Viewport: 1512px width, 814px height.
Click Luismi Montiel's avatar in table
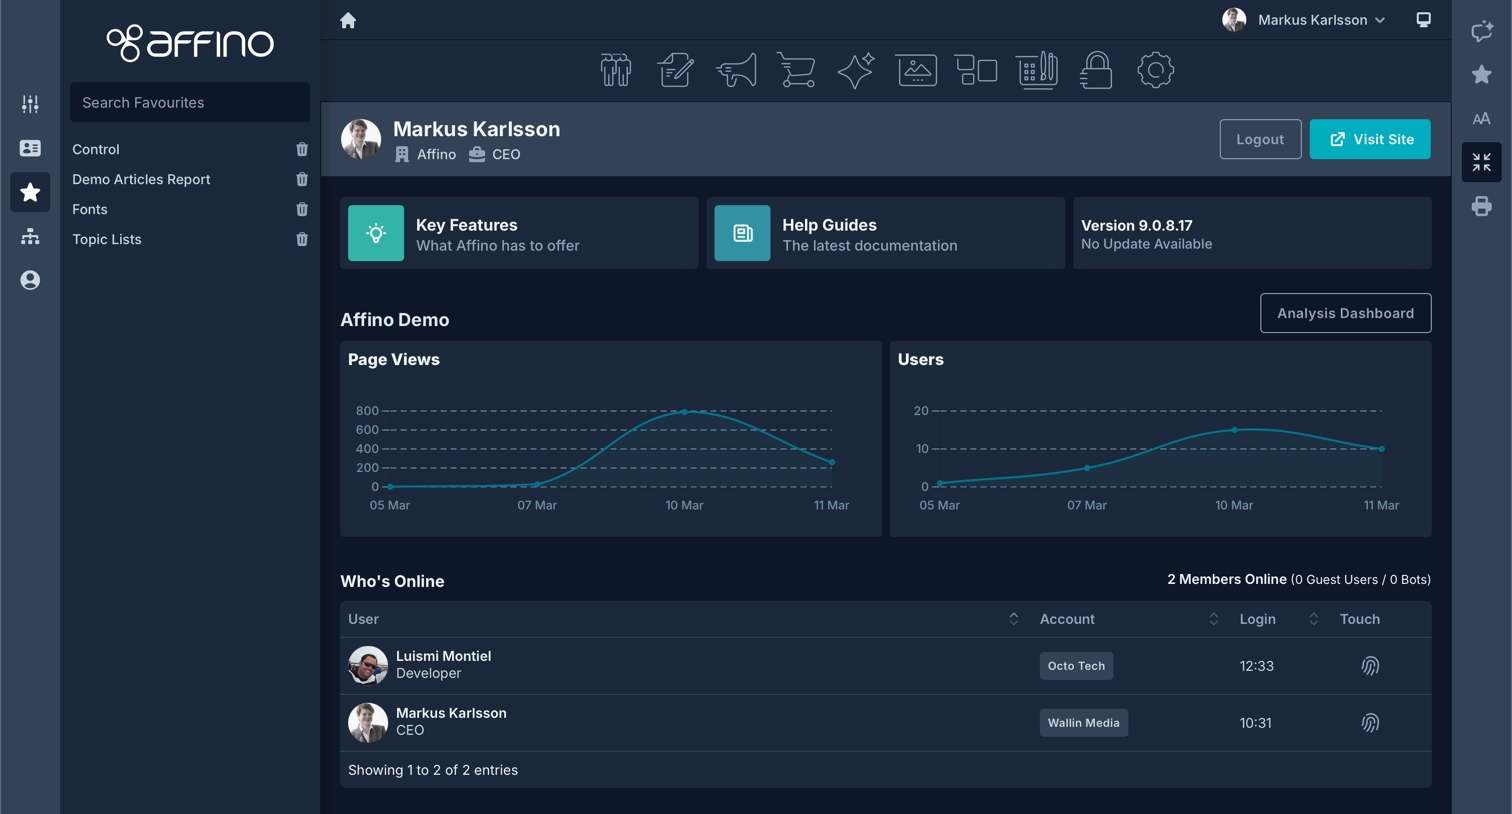368,665
